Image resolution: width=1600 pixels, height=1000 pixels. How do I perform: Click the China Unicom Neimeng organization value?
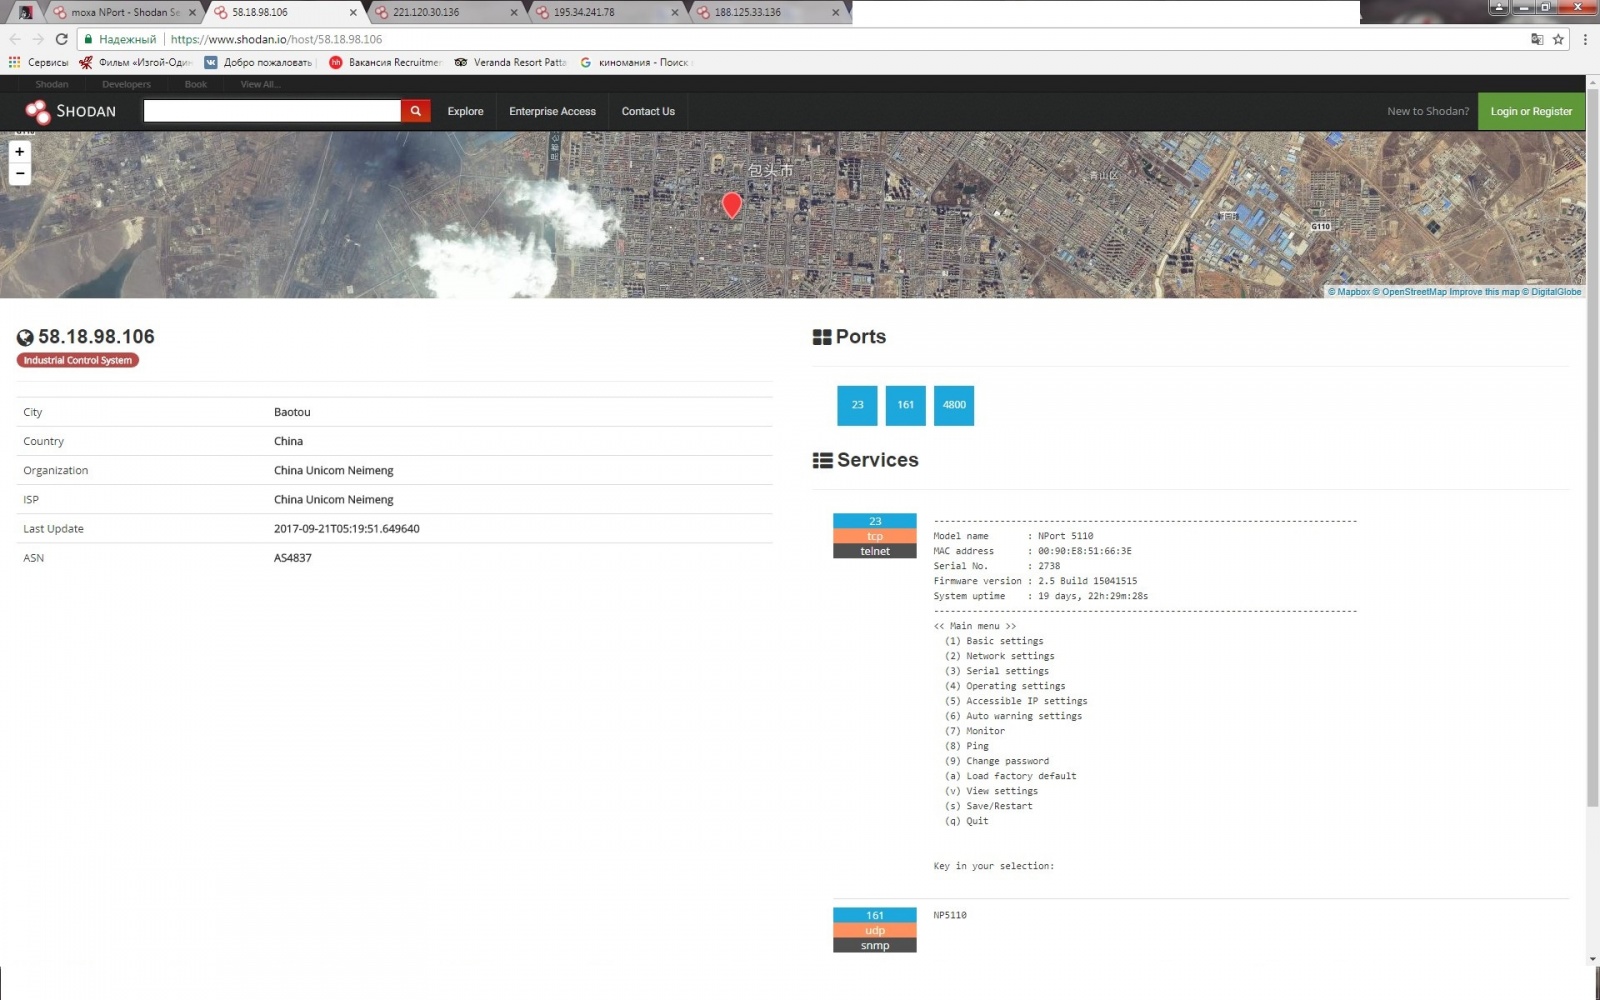pyautogui.click(x=334, y=470)
